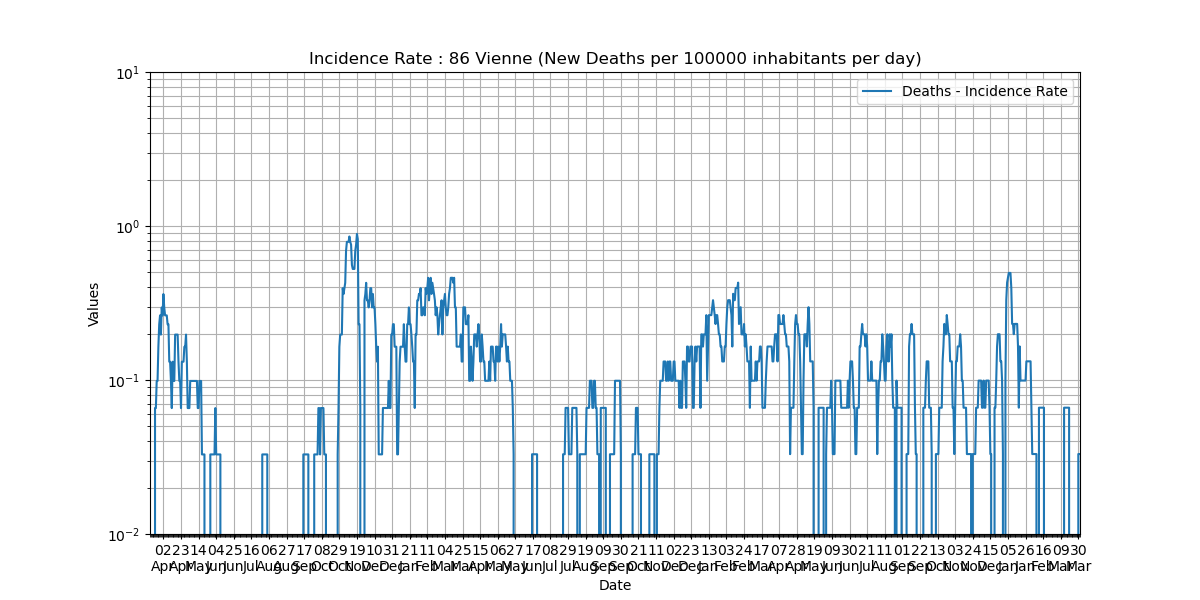Click the 'Values' y-axis label
The width and height of the screenshot is (1200, 600).
(x=94, y=304)
